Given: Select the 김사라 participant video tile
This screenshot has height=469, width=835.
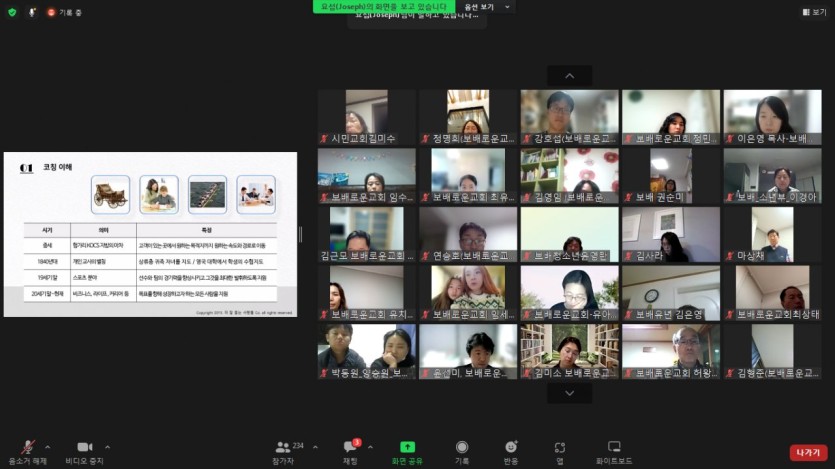Looking at the screenshot, I should click(x=670, y=235).
